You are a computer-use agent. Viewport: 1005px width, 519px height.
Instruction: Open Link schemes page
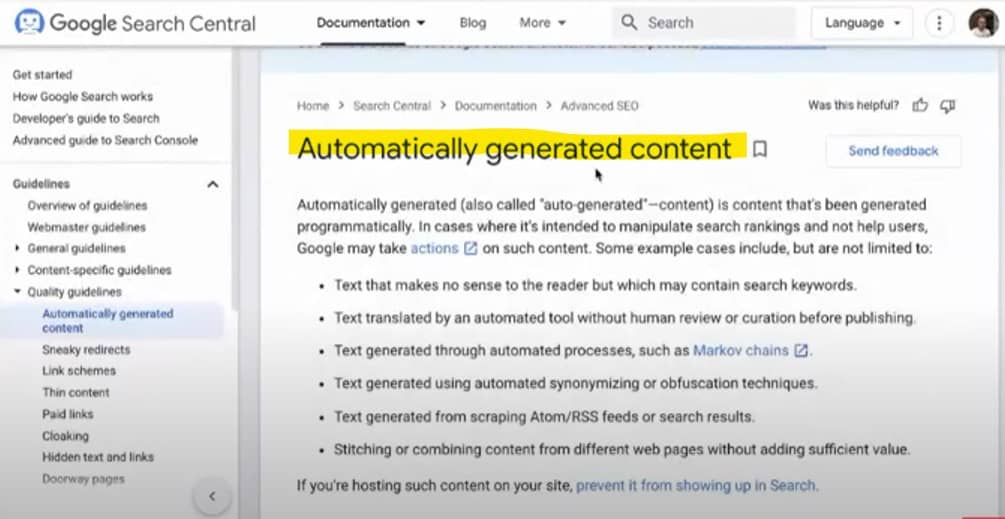coord(79,371)
